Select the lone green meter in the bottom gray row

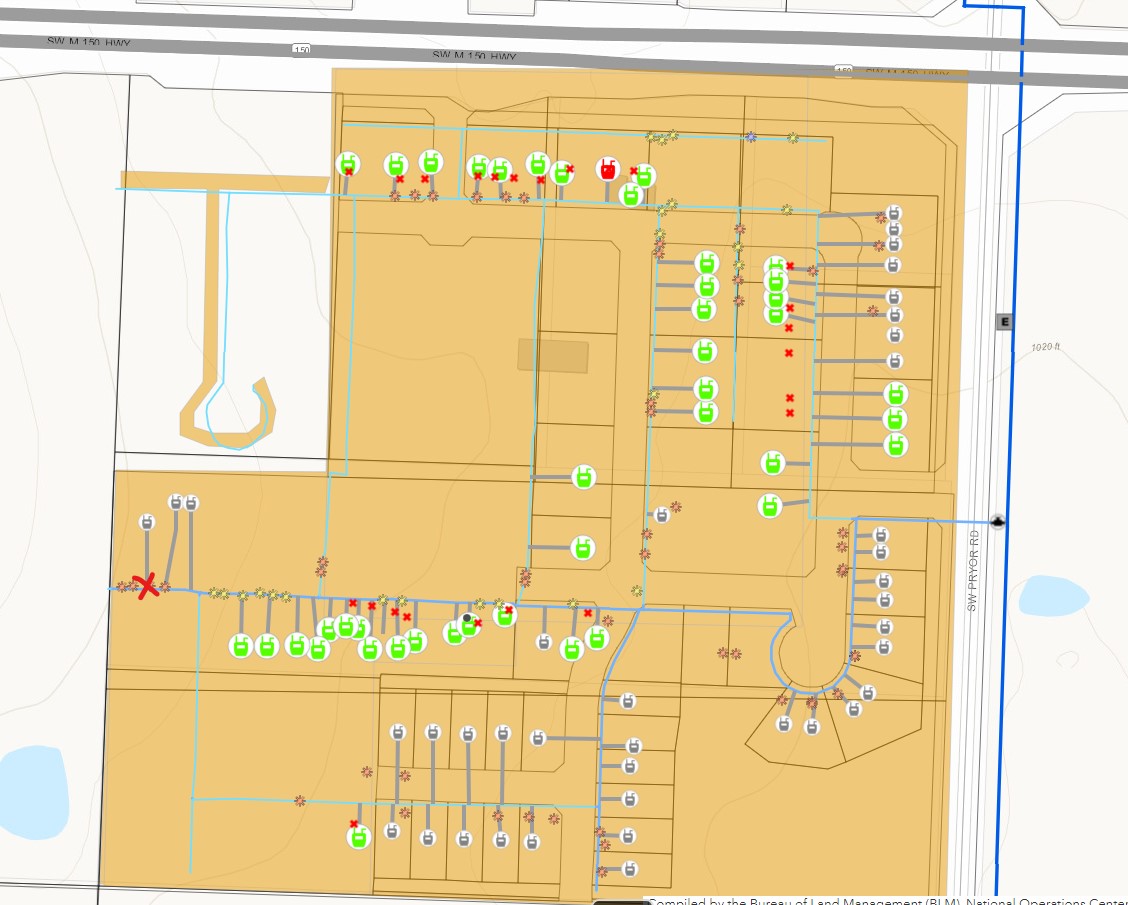359,837
